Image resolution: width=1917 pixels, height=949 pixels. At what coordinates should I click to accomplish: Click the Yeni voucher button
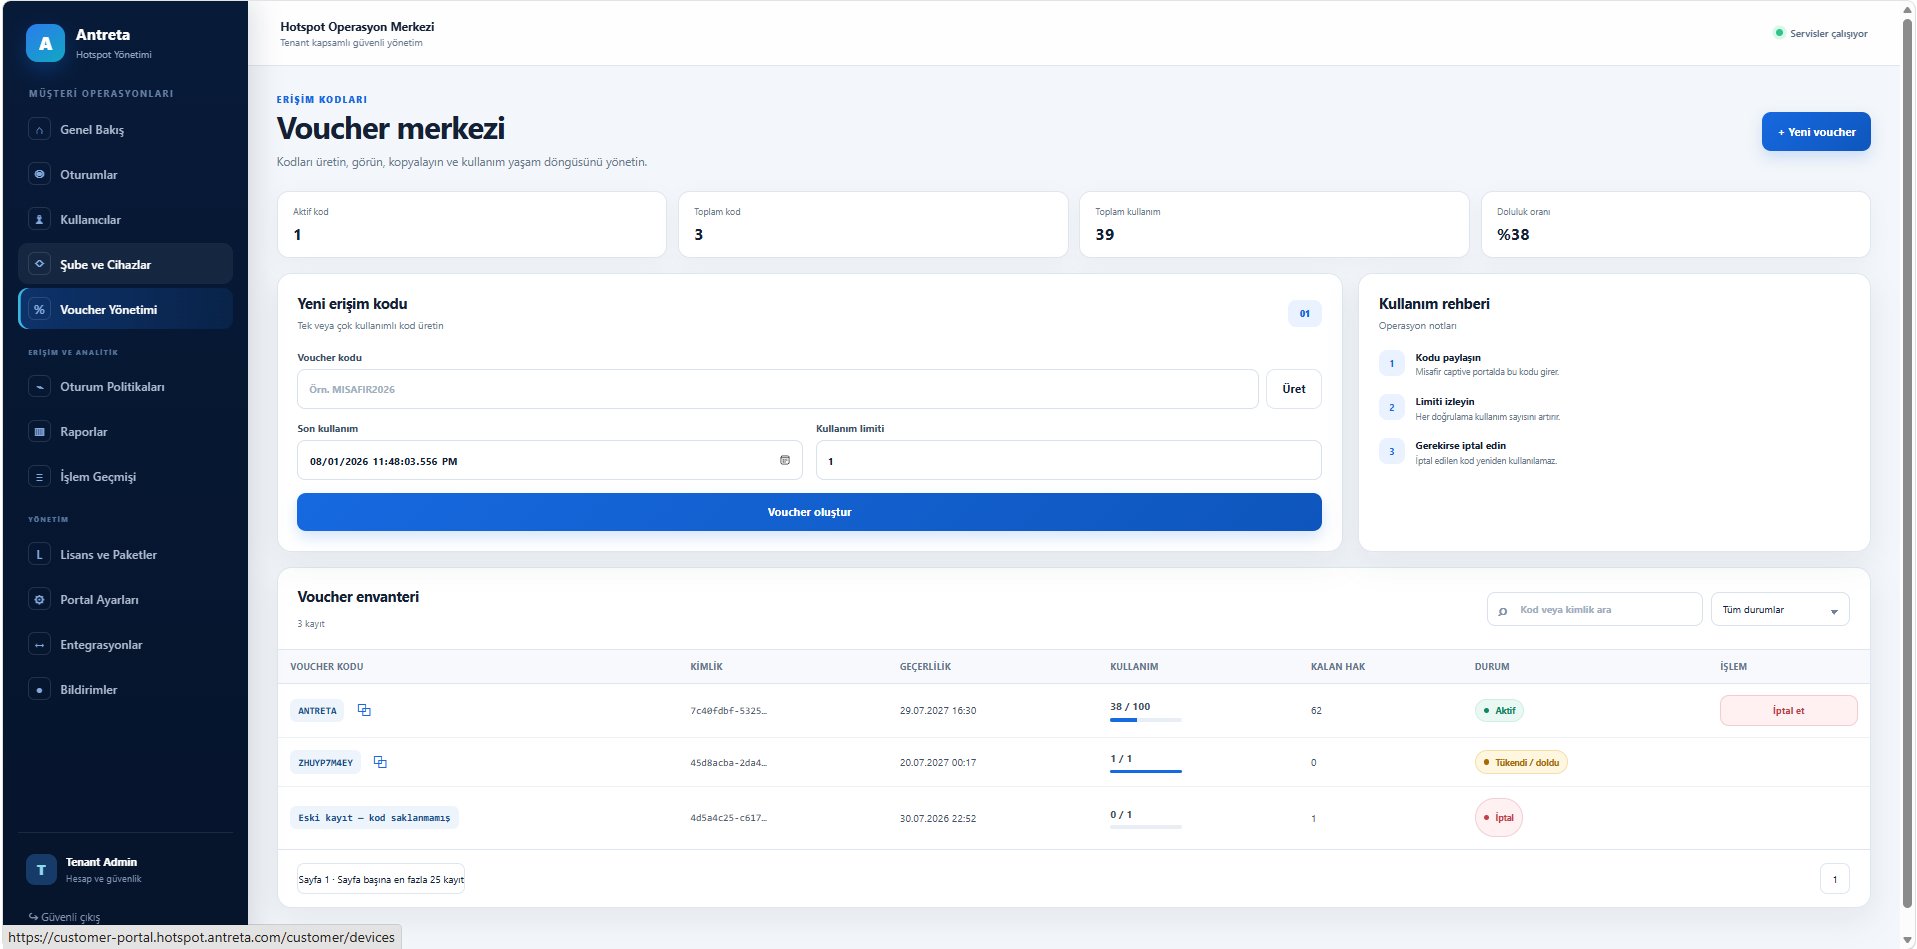[x=1816, y=132]
